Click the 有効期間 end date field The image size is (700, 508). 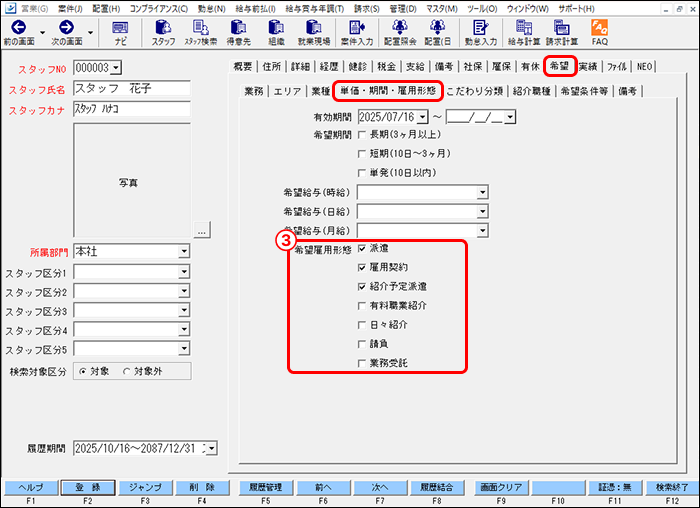[476, 117]
